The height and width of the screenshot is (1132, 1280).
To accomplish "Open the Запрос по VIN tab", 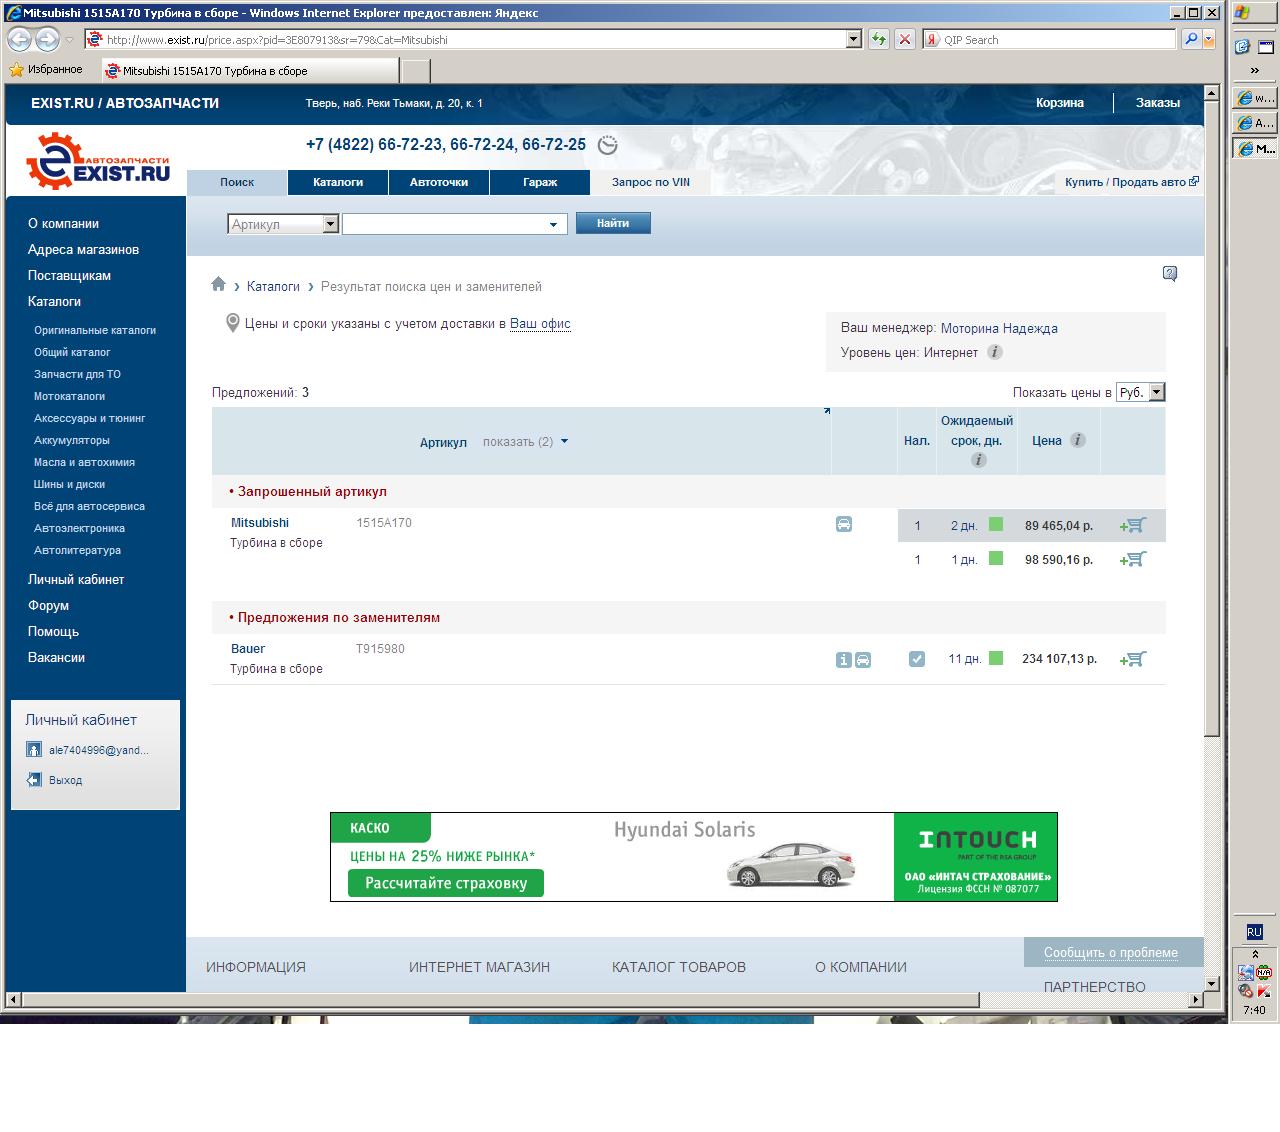I will coord(651,182).
